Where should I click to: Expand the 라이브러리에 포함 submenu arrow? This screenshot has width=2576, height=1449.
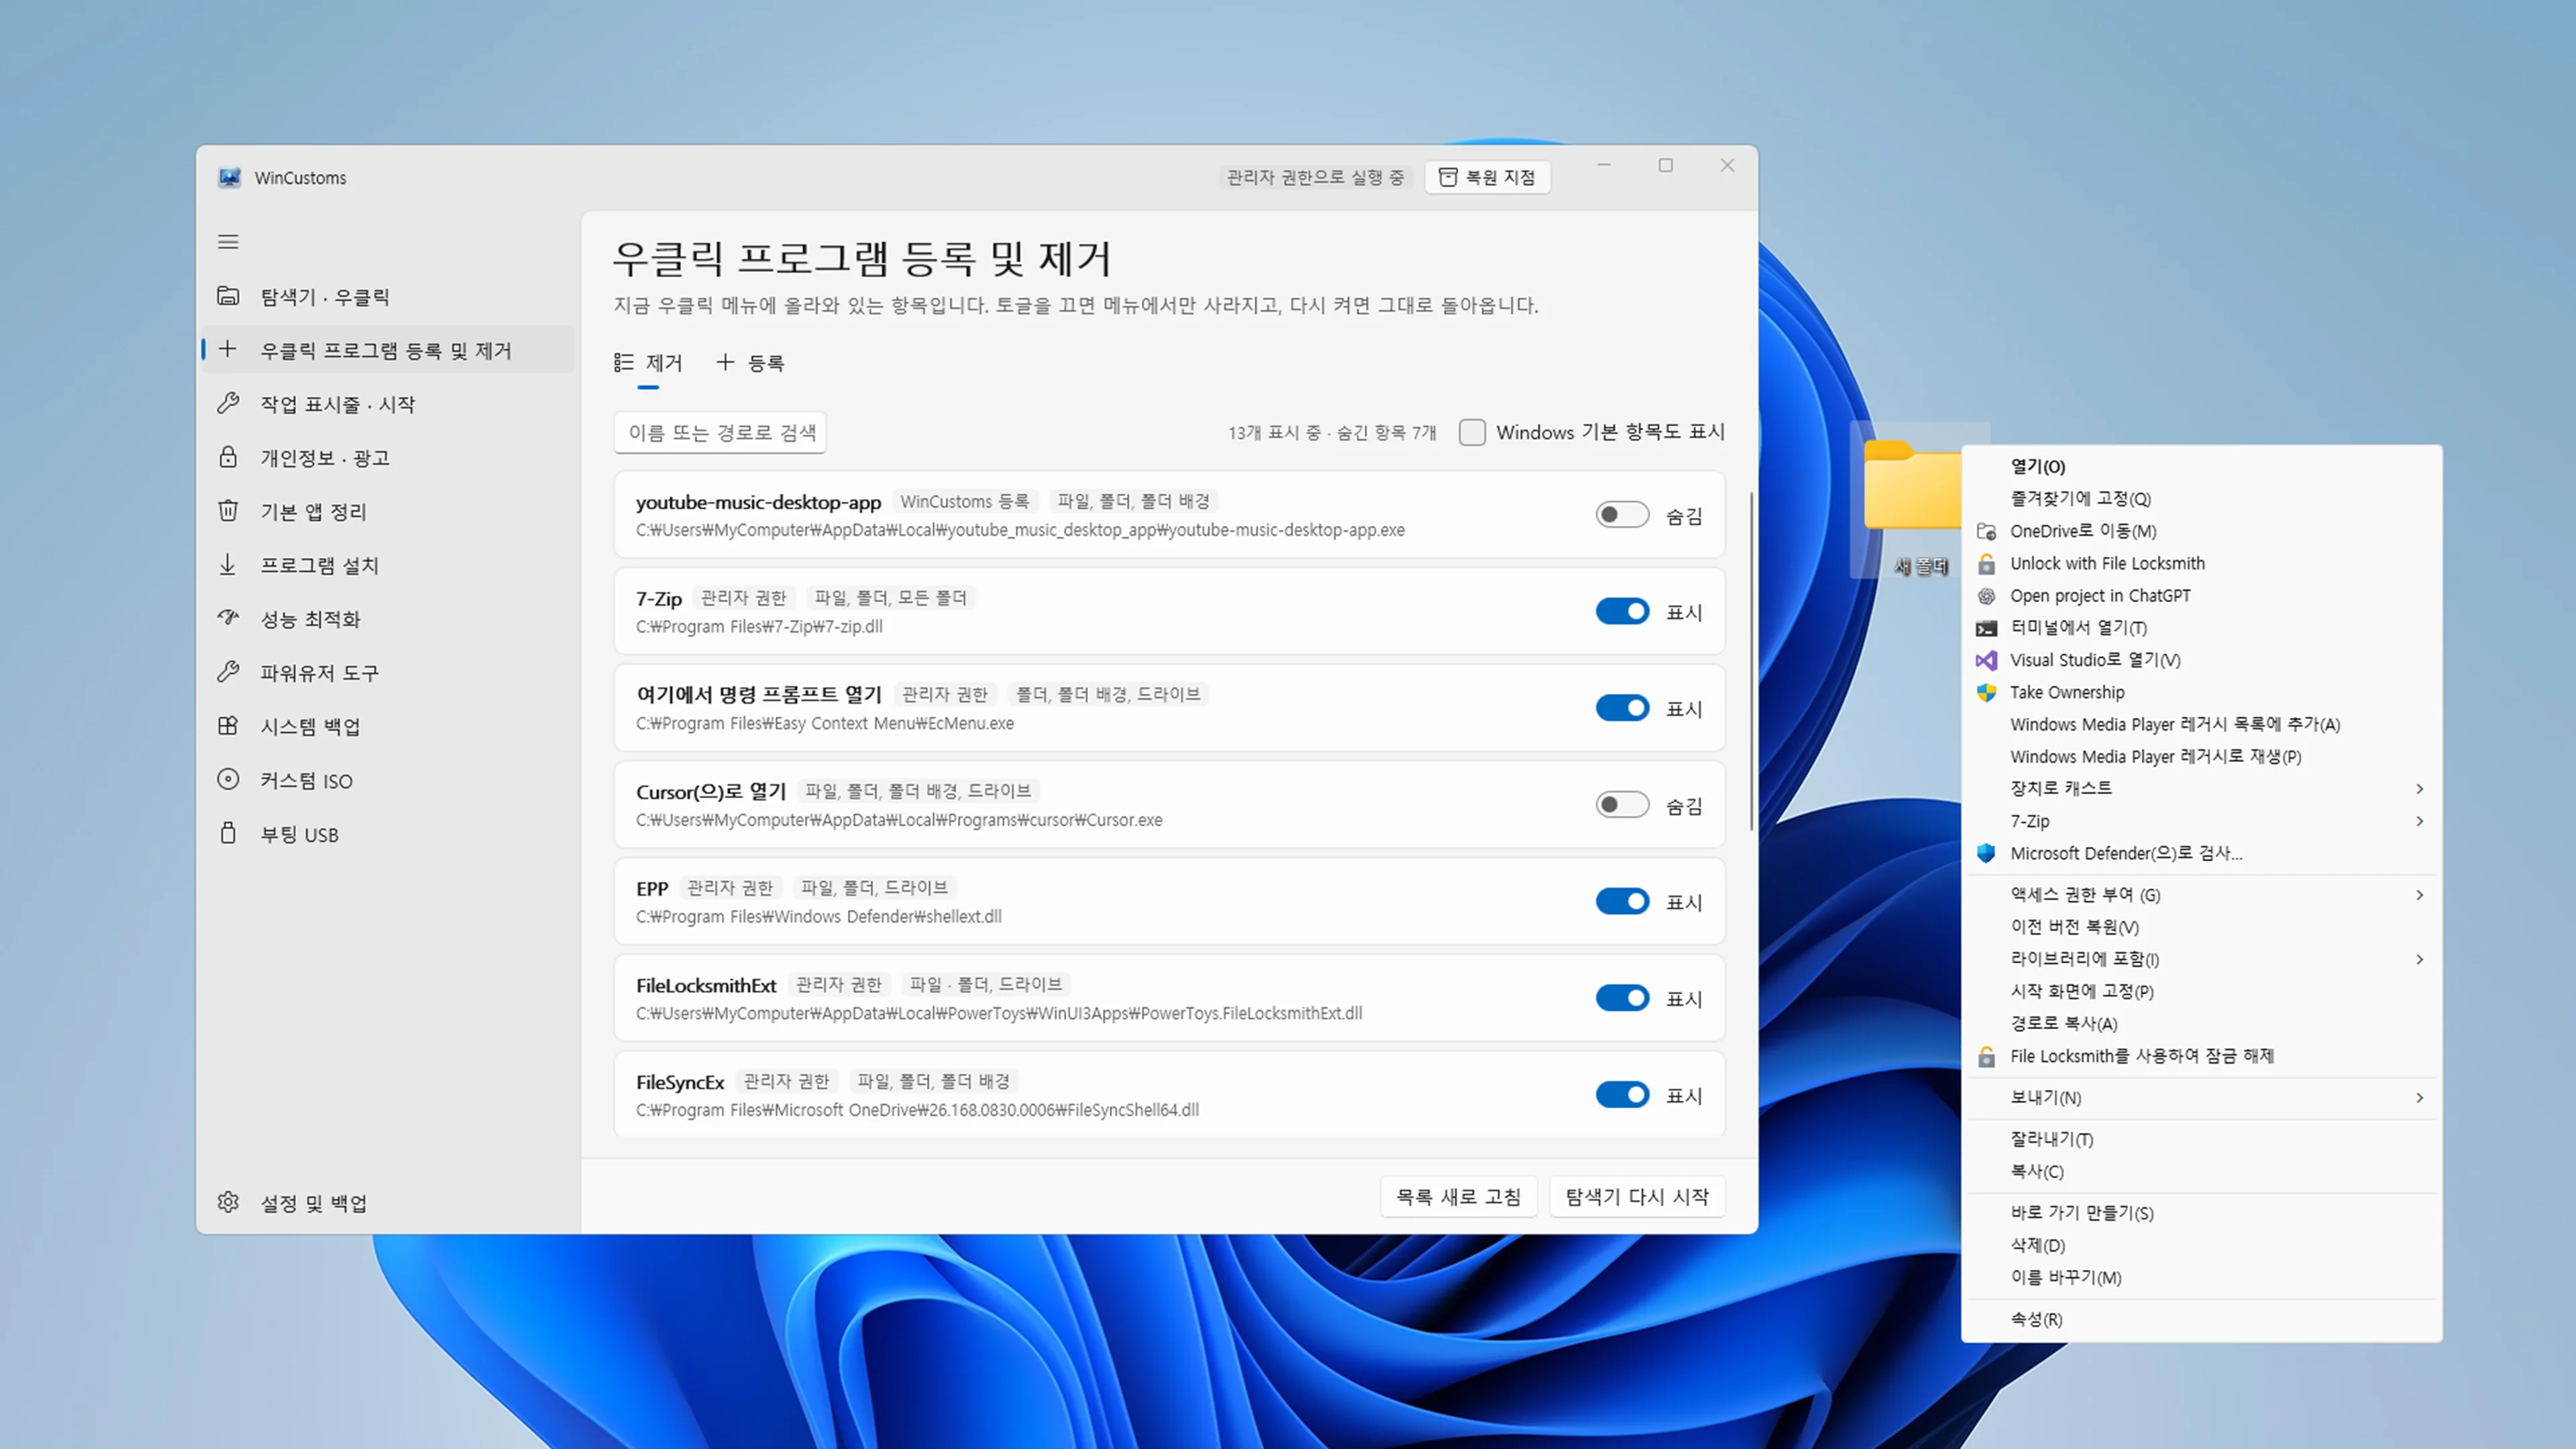(2419, 959)
